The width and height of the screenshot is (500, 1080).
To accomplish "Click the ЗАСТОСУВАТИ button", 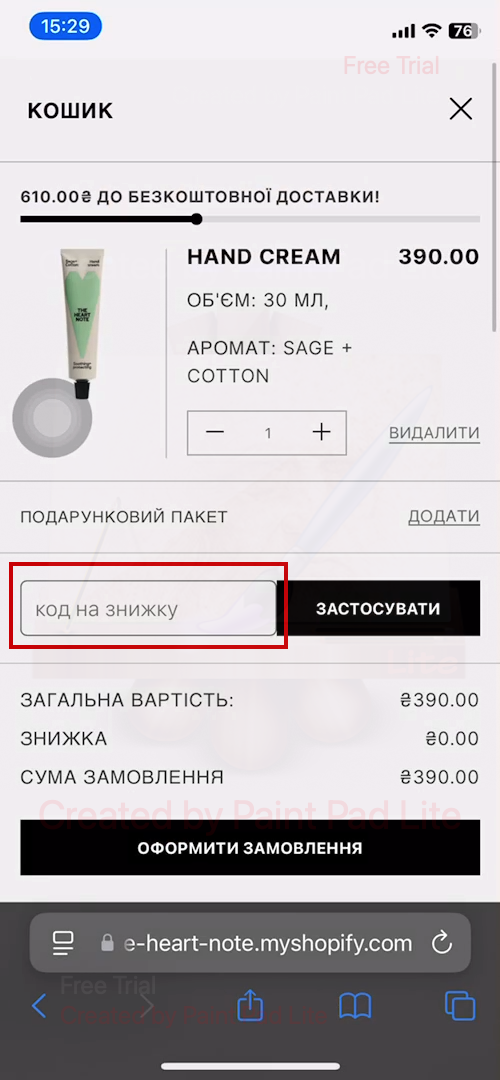I will click(x=378, y=608).
